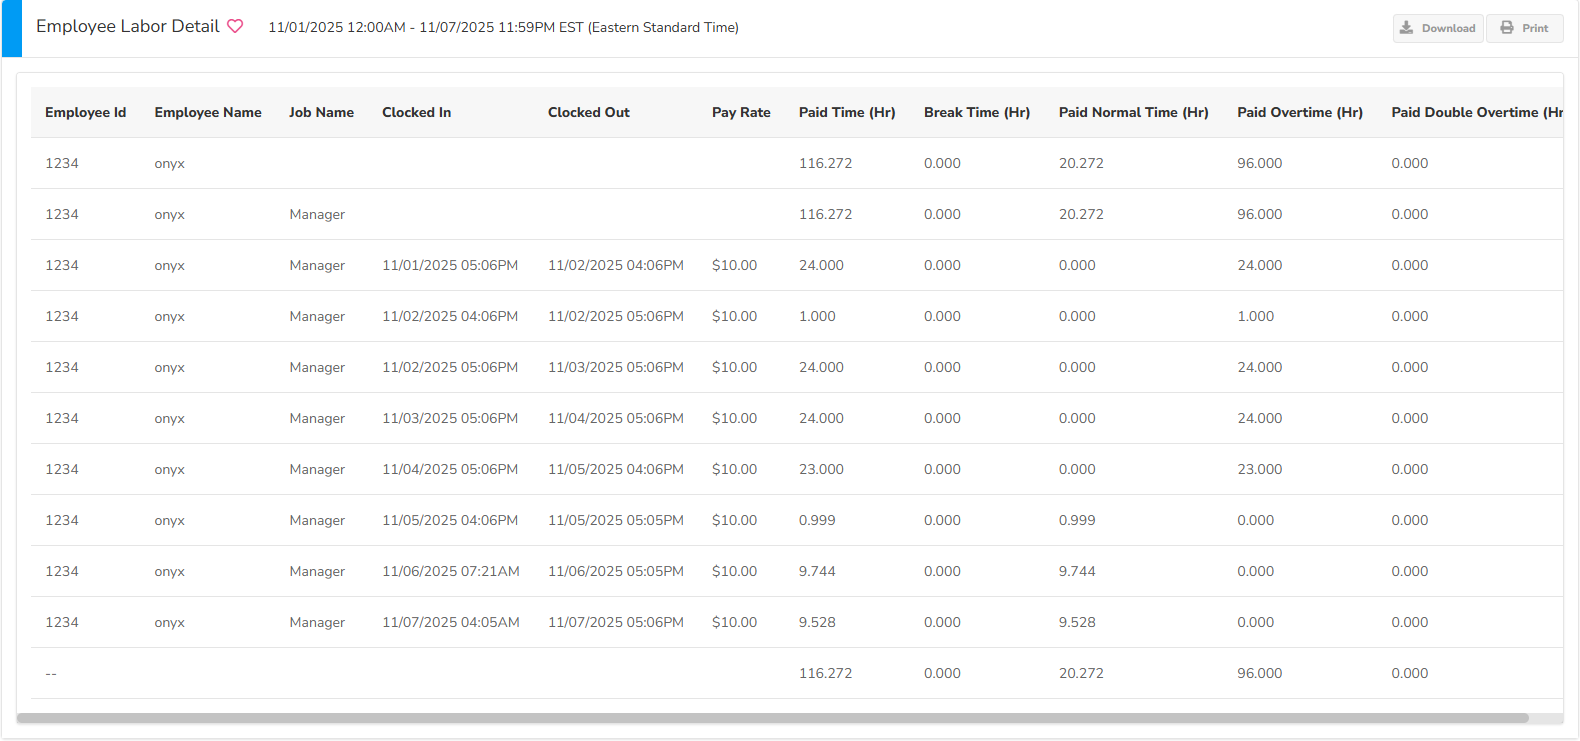
Task: Click the horizontal scrollbar under the table
Action: [x=772, y=718]
